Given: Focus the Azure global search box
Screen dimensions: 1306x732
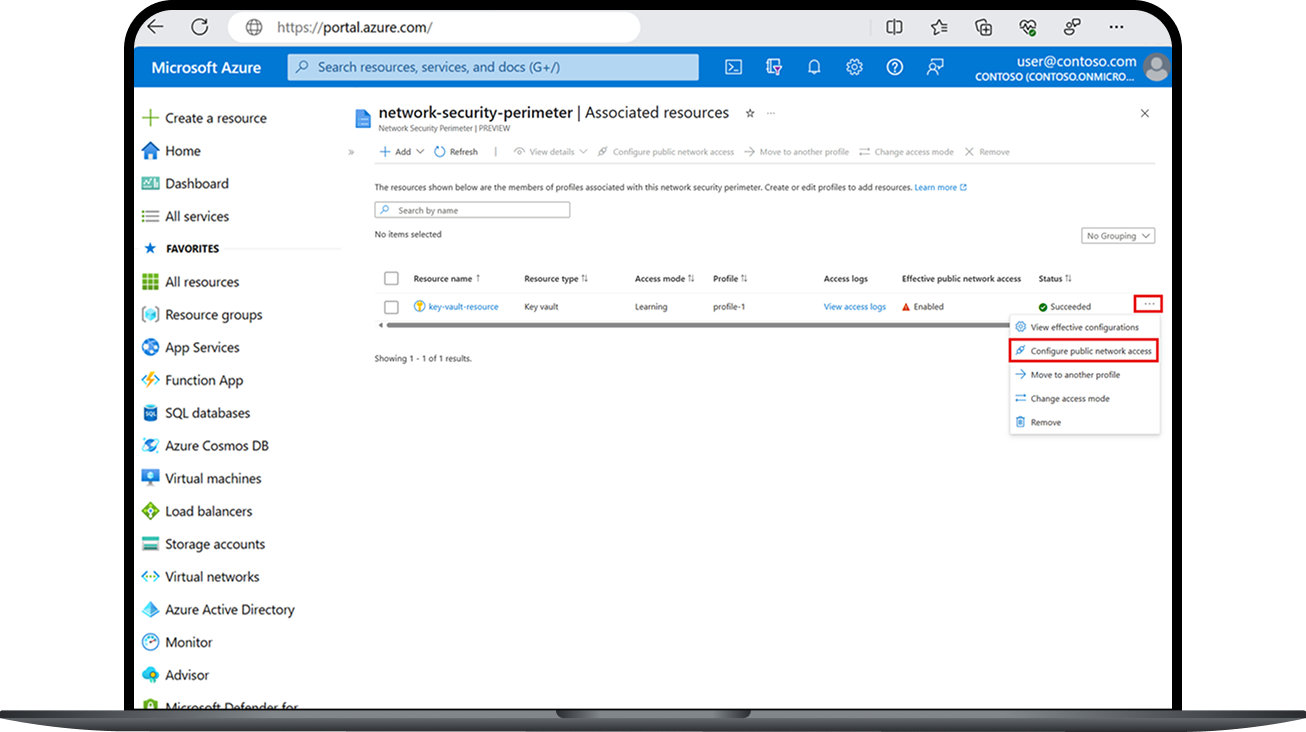Looking at the screenshot, I should click(x=493, y=67).
